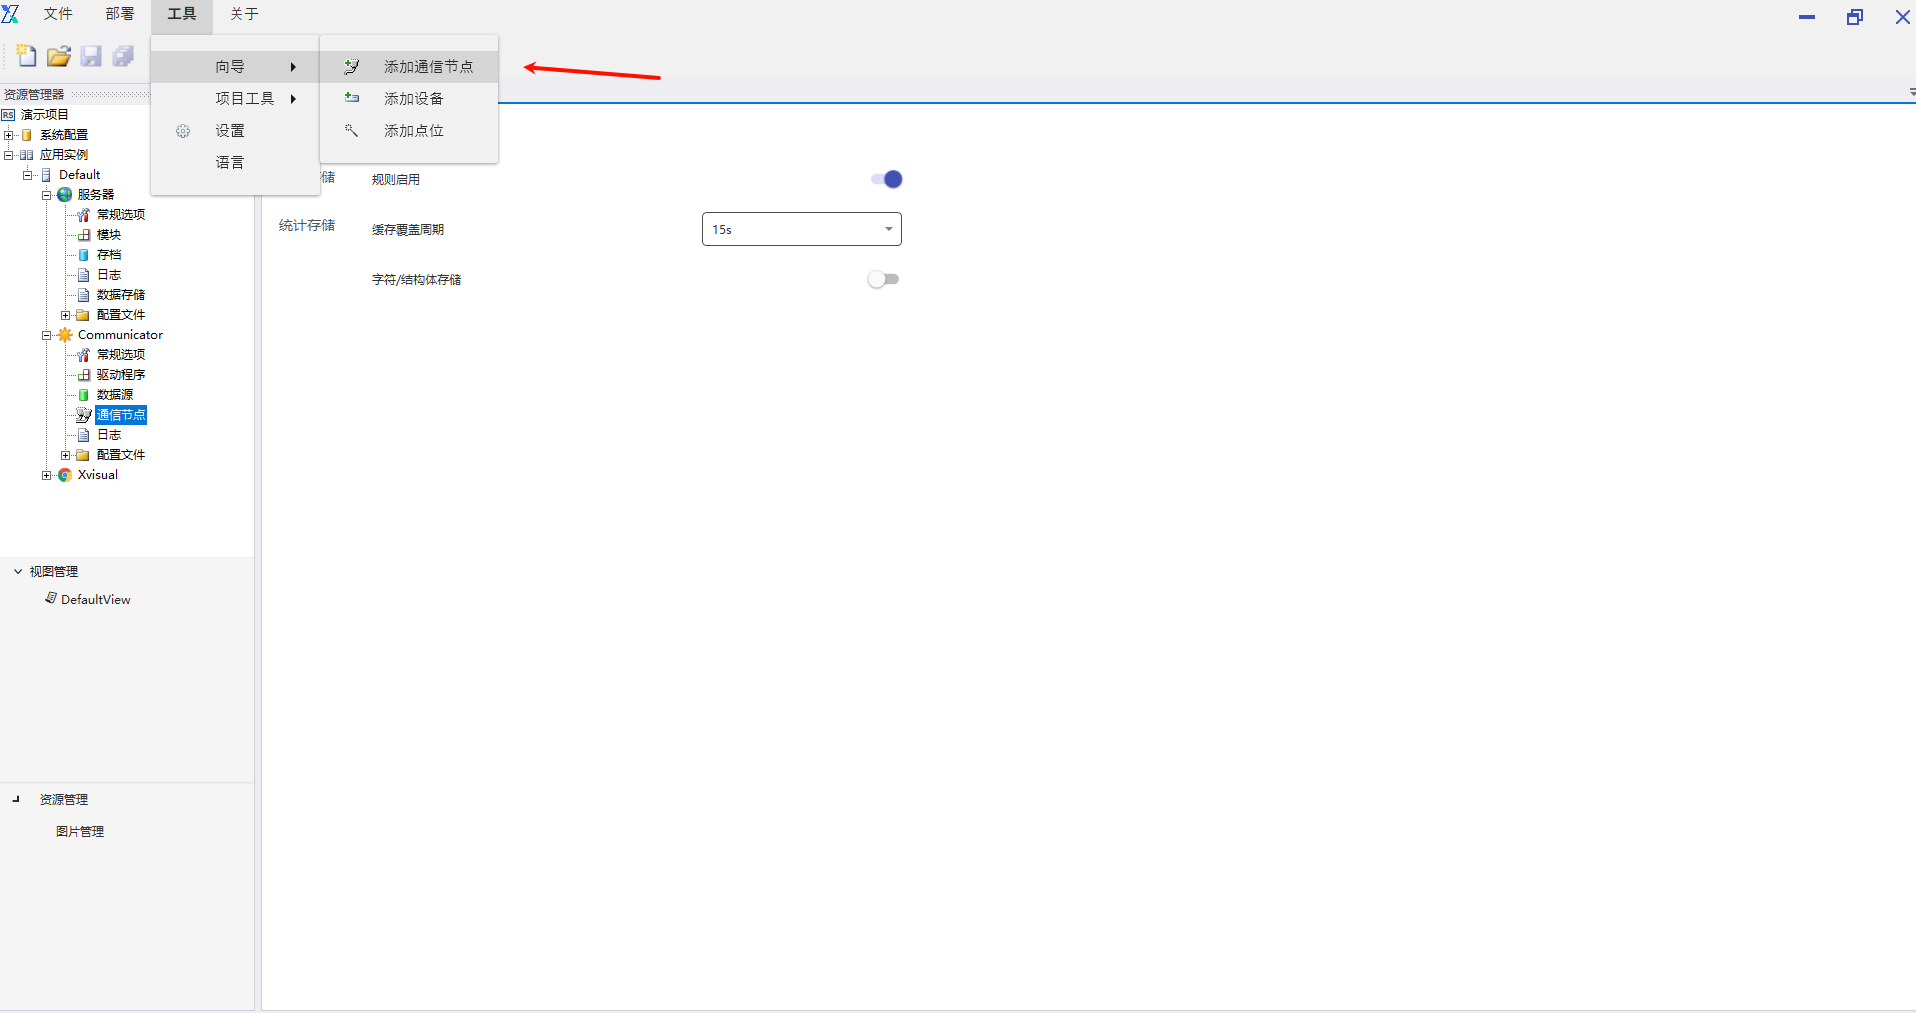Open the 部署 menu
Image resolution: width=1916 pixels, height=1013 pixels.
coord(120,14)
